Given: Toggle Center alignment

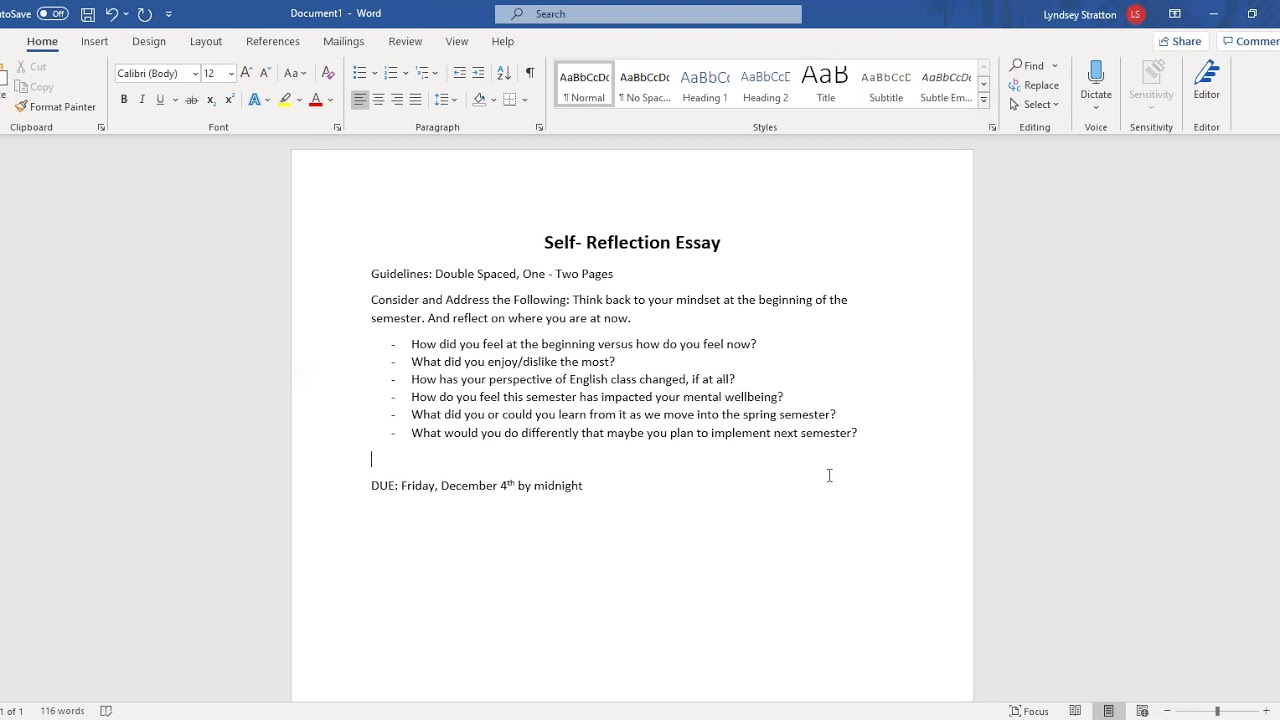Looking at the screenshot, I should point(379,100).
